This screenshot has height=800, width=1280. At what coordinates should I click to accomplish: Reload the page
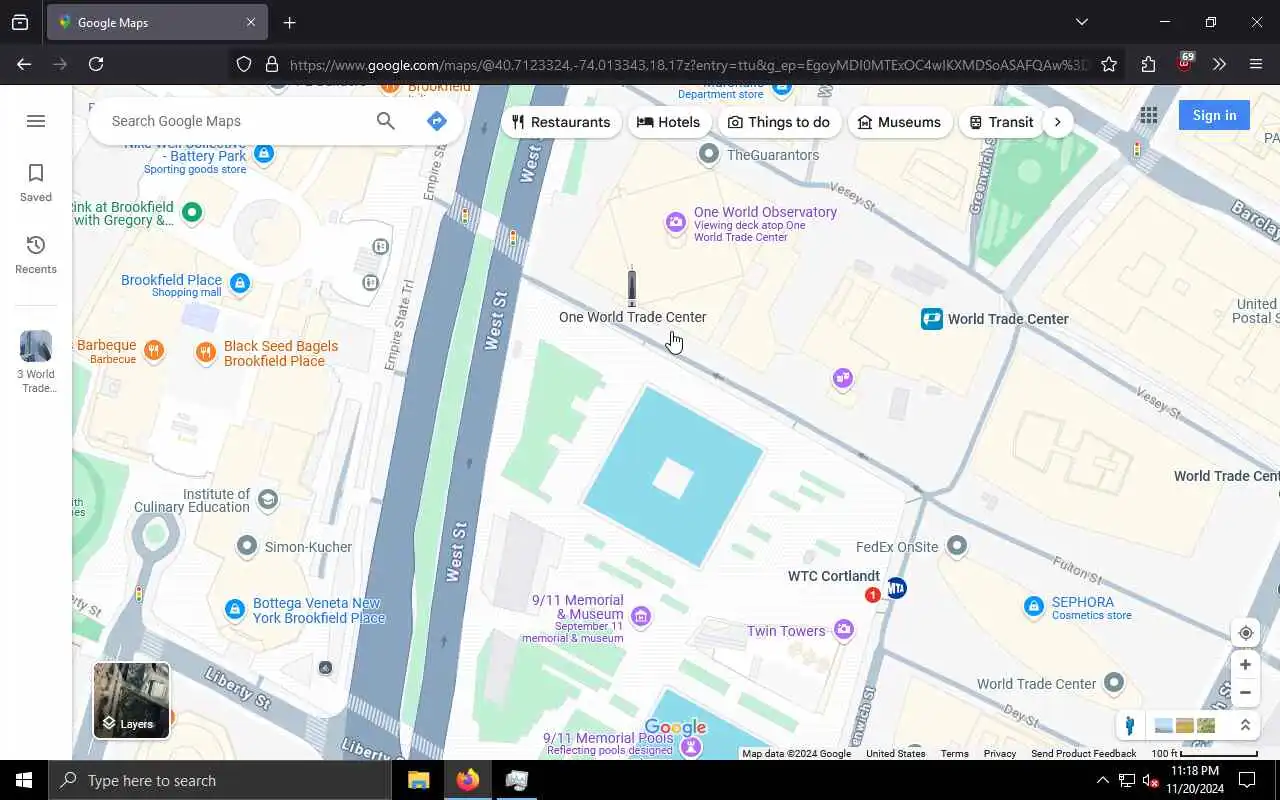click(x=96, y=64)
